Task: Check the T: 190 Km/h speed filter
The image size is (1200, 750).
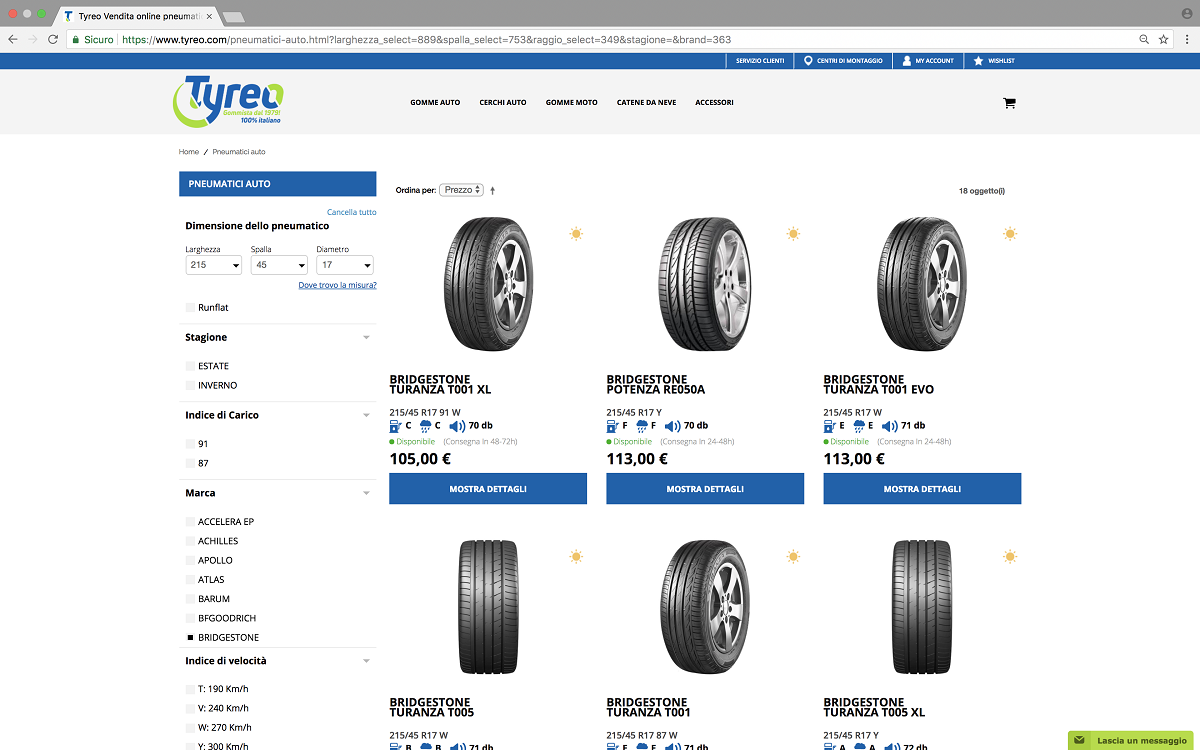Action: point(190,689)
